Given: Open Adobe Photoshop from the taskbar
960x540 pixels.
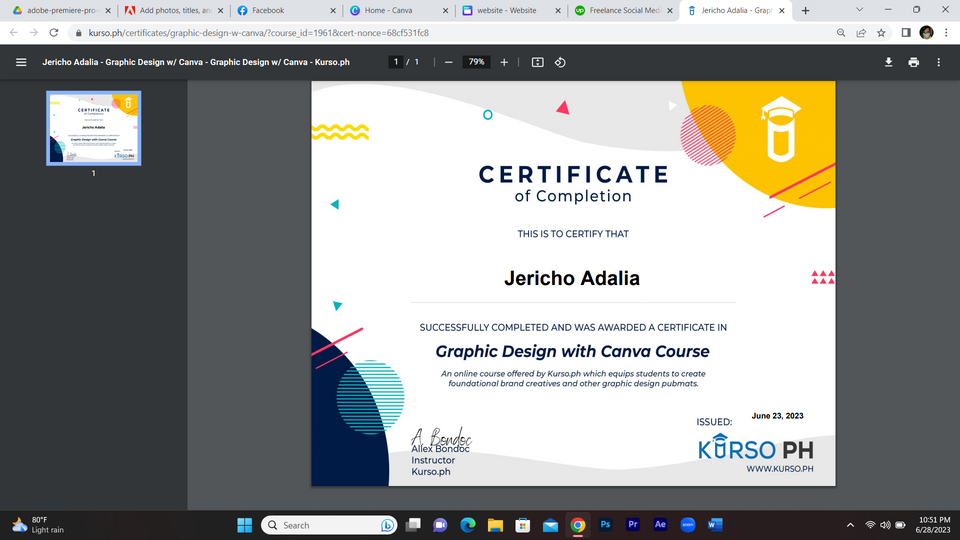Looking at the screenshot, I should tap(605, 524).
